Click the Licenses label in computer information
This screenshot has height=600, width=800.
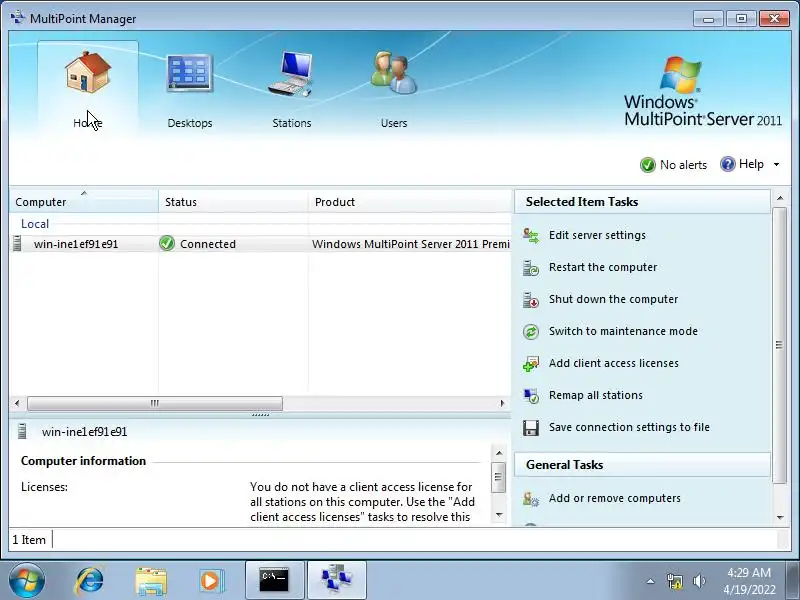click(x=44, y=487)
